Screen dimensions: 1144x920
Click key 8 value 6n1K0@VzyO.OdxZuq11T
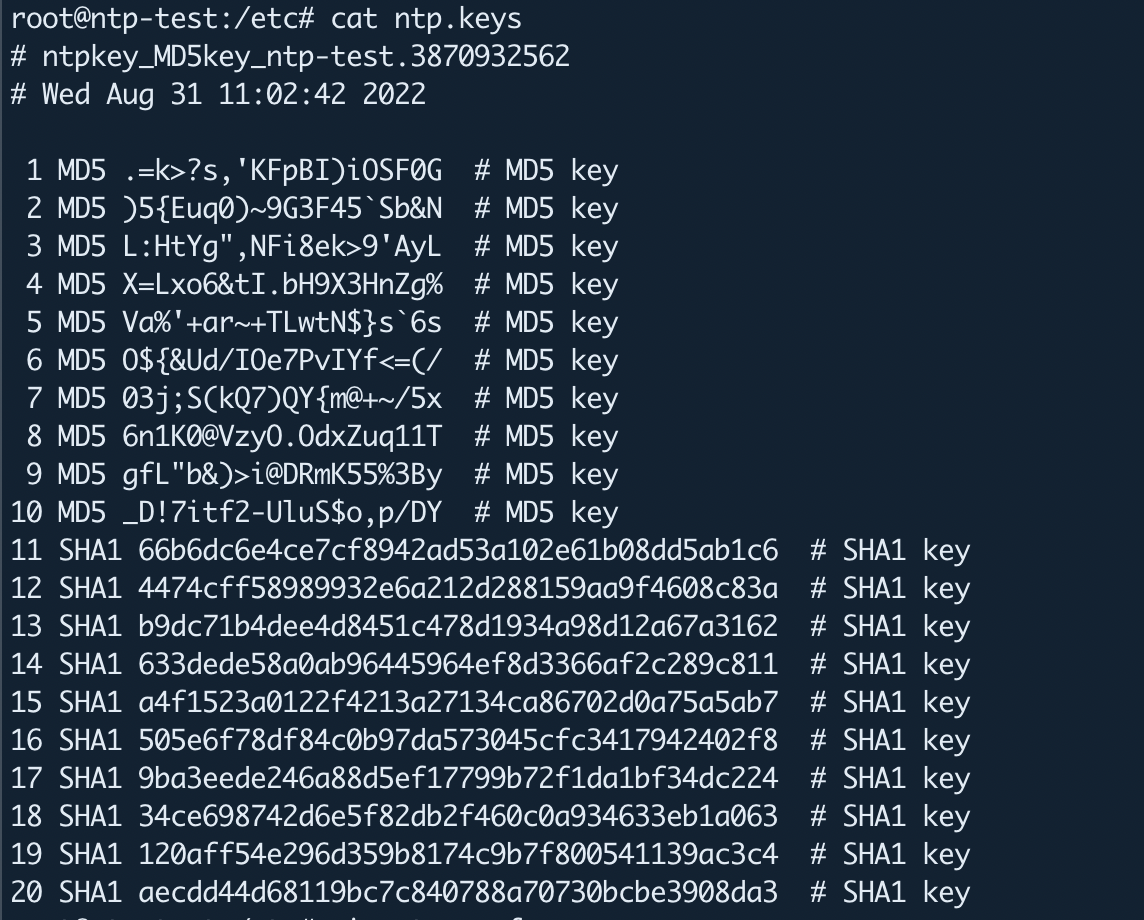pos(282,436)
